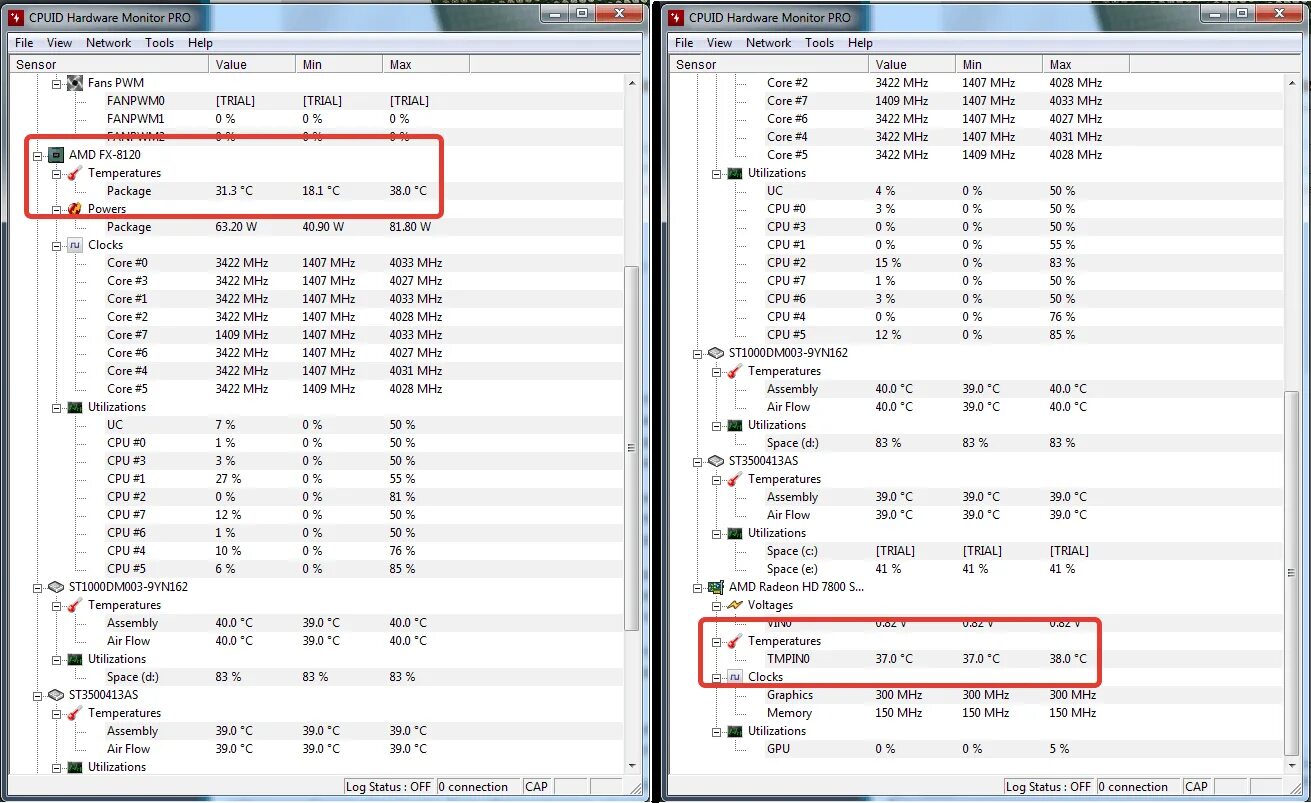Collapse the ST3500413AS node in left window
This screenshot has width=1311, height=803.
pyautogui.click(x=38, y=695)
